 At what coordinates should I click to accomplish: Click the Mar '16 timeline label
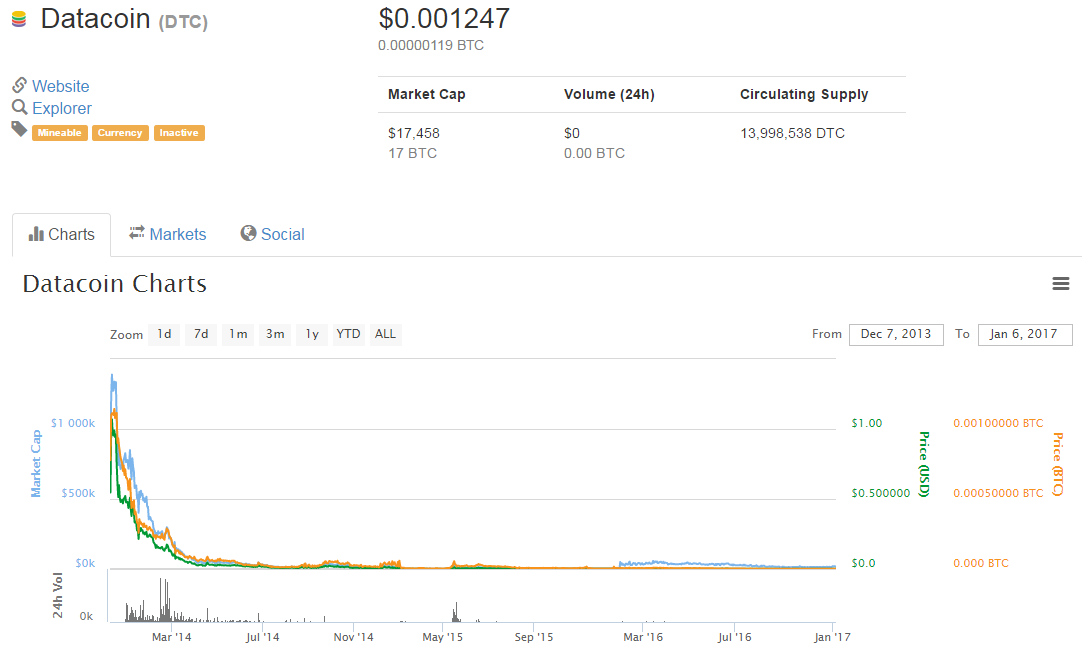644,637
